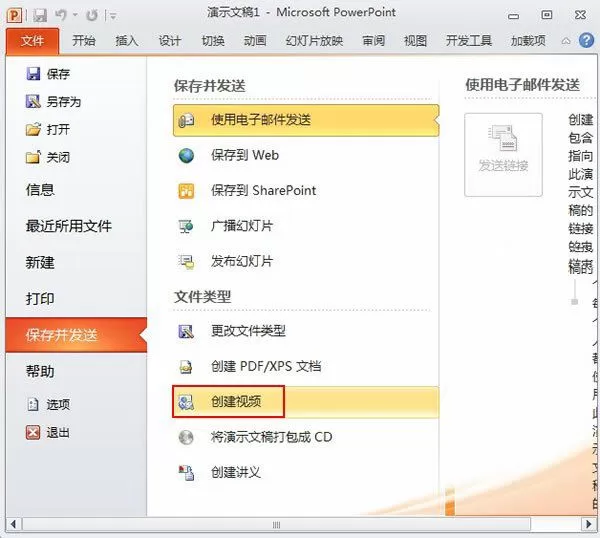Click the 将演示文稿打包成 CD disc icon
This screenshot has height=538, width=600.
click(x=186, y=437)
